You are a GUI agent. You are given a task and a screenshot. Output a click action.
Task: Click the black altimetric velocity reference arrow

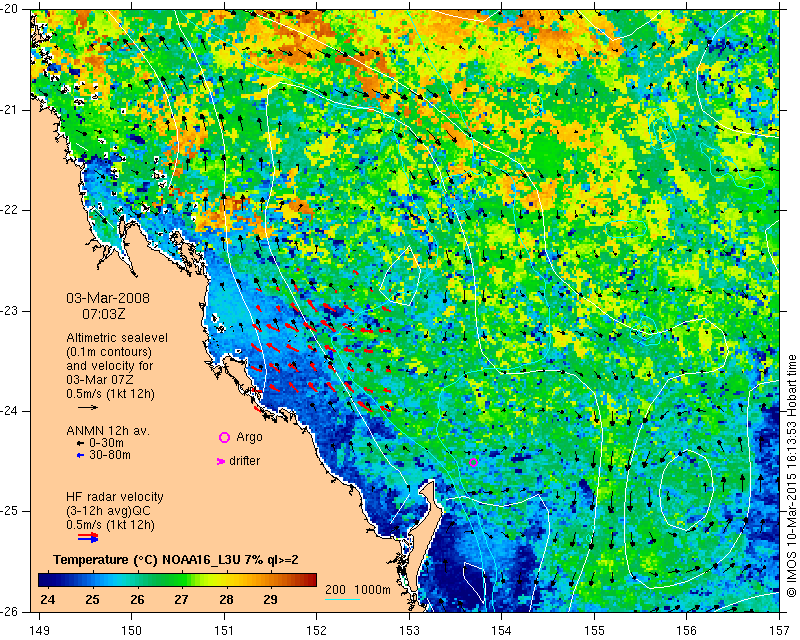pos(88,407)
